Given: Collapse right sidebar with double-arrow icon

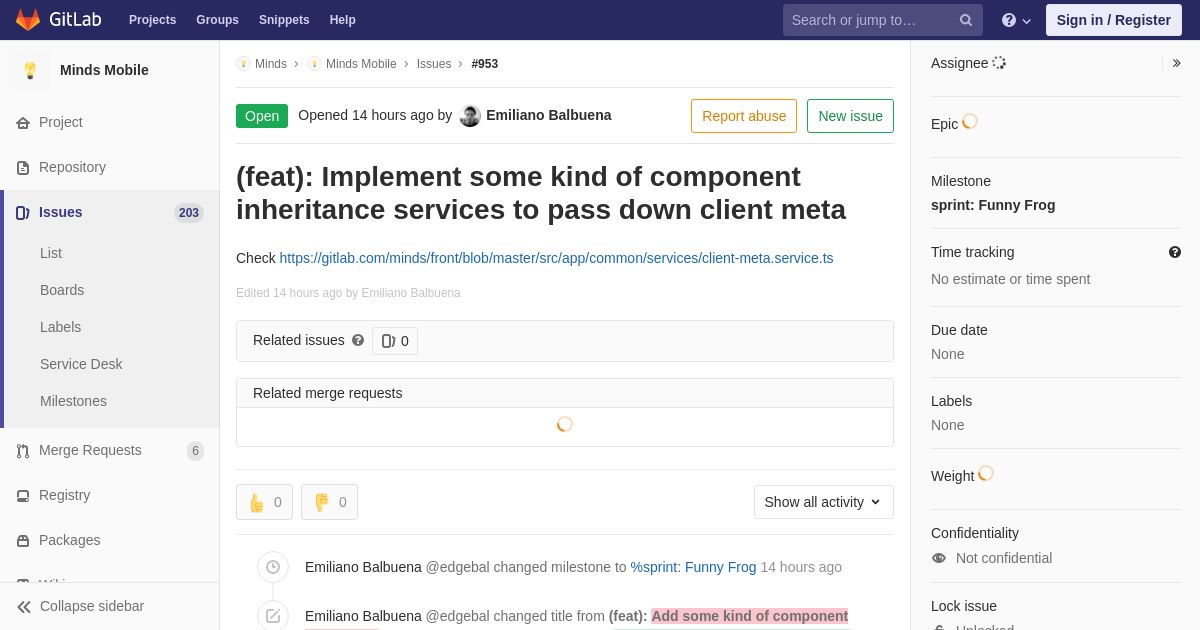Looking at the screenshot, I should pos(1176,63).
